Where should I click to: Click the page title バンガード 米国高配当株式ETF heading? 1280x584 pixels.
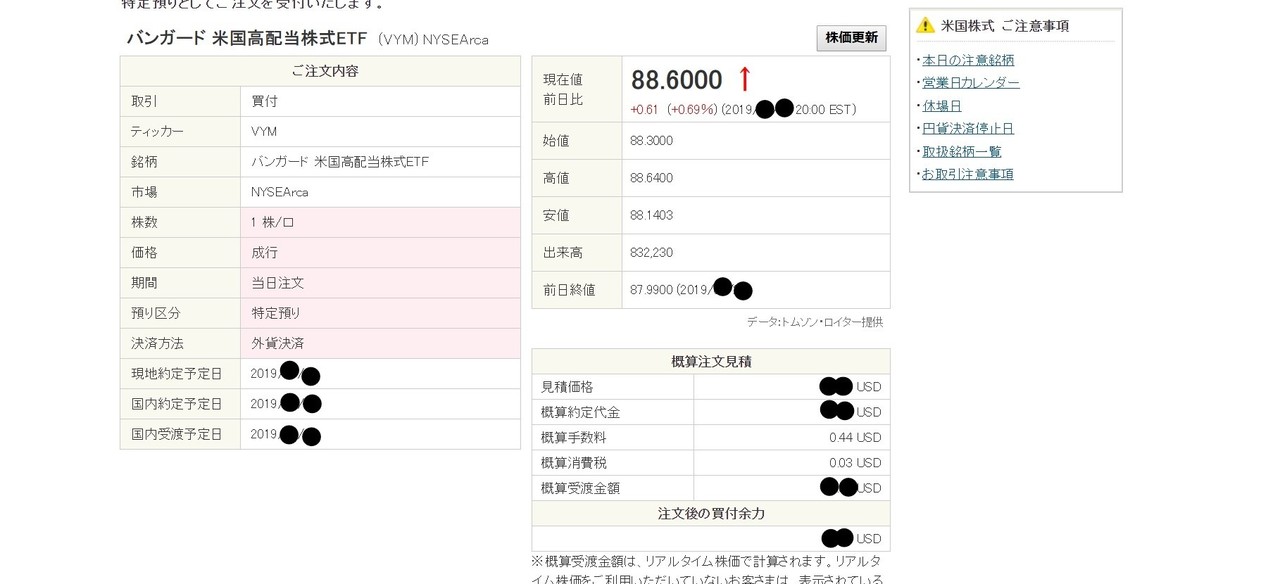pos(247,38)
